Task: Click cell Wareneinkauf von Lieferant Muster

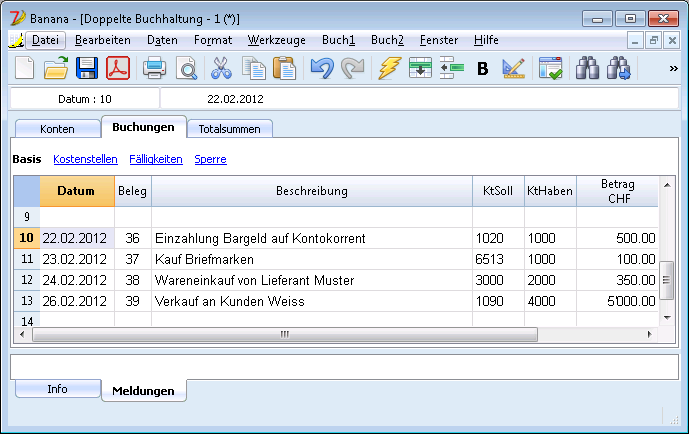Action: coord(312,280)
